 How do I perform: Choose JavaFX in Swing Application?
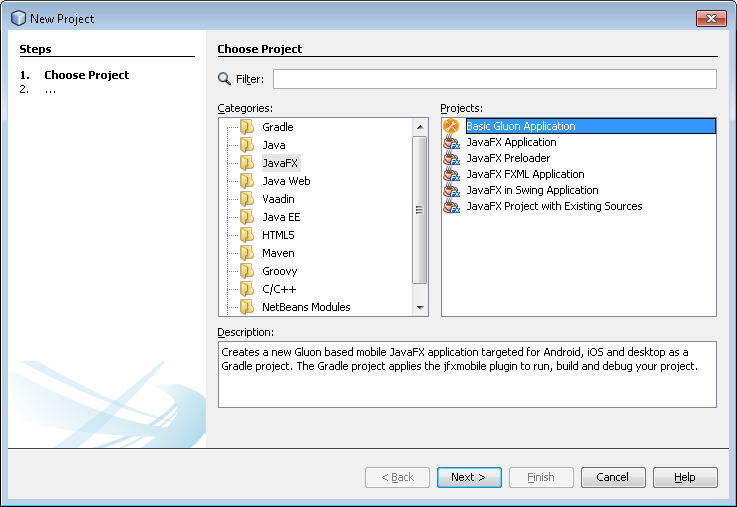pos(533,190)
